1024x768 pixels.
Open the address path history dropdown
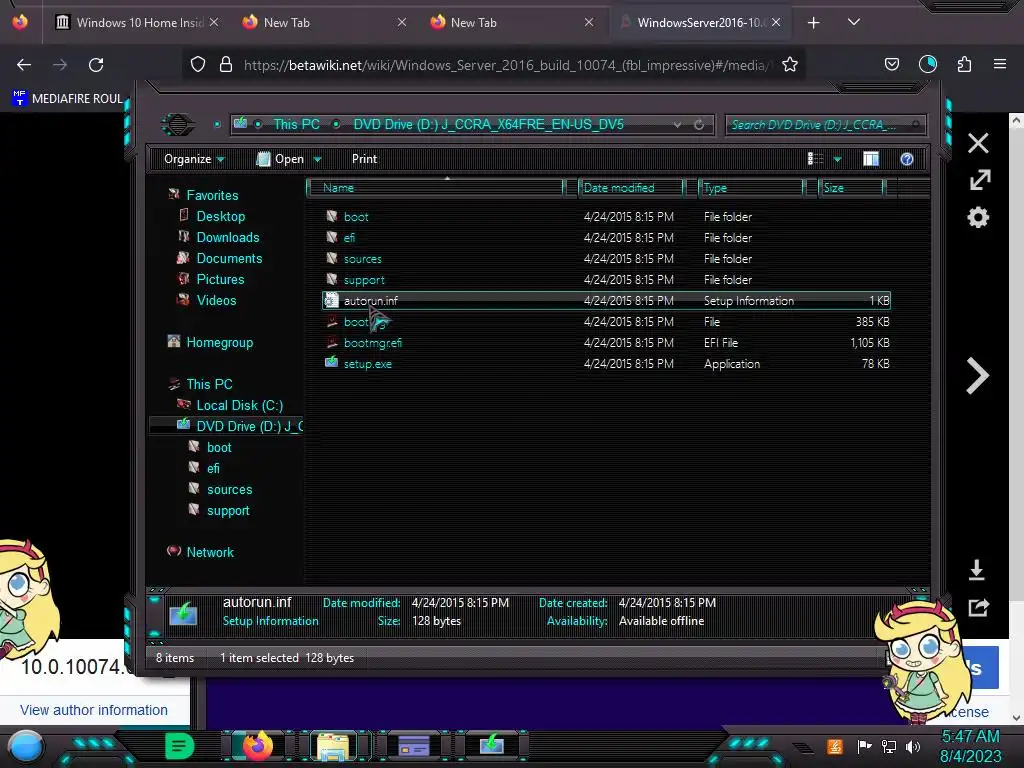tap(677, 125)
